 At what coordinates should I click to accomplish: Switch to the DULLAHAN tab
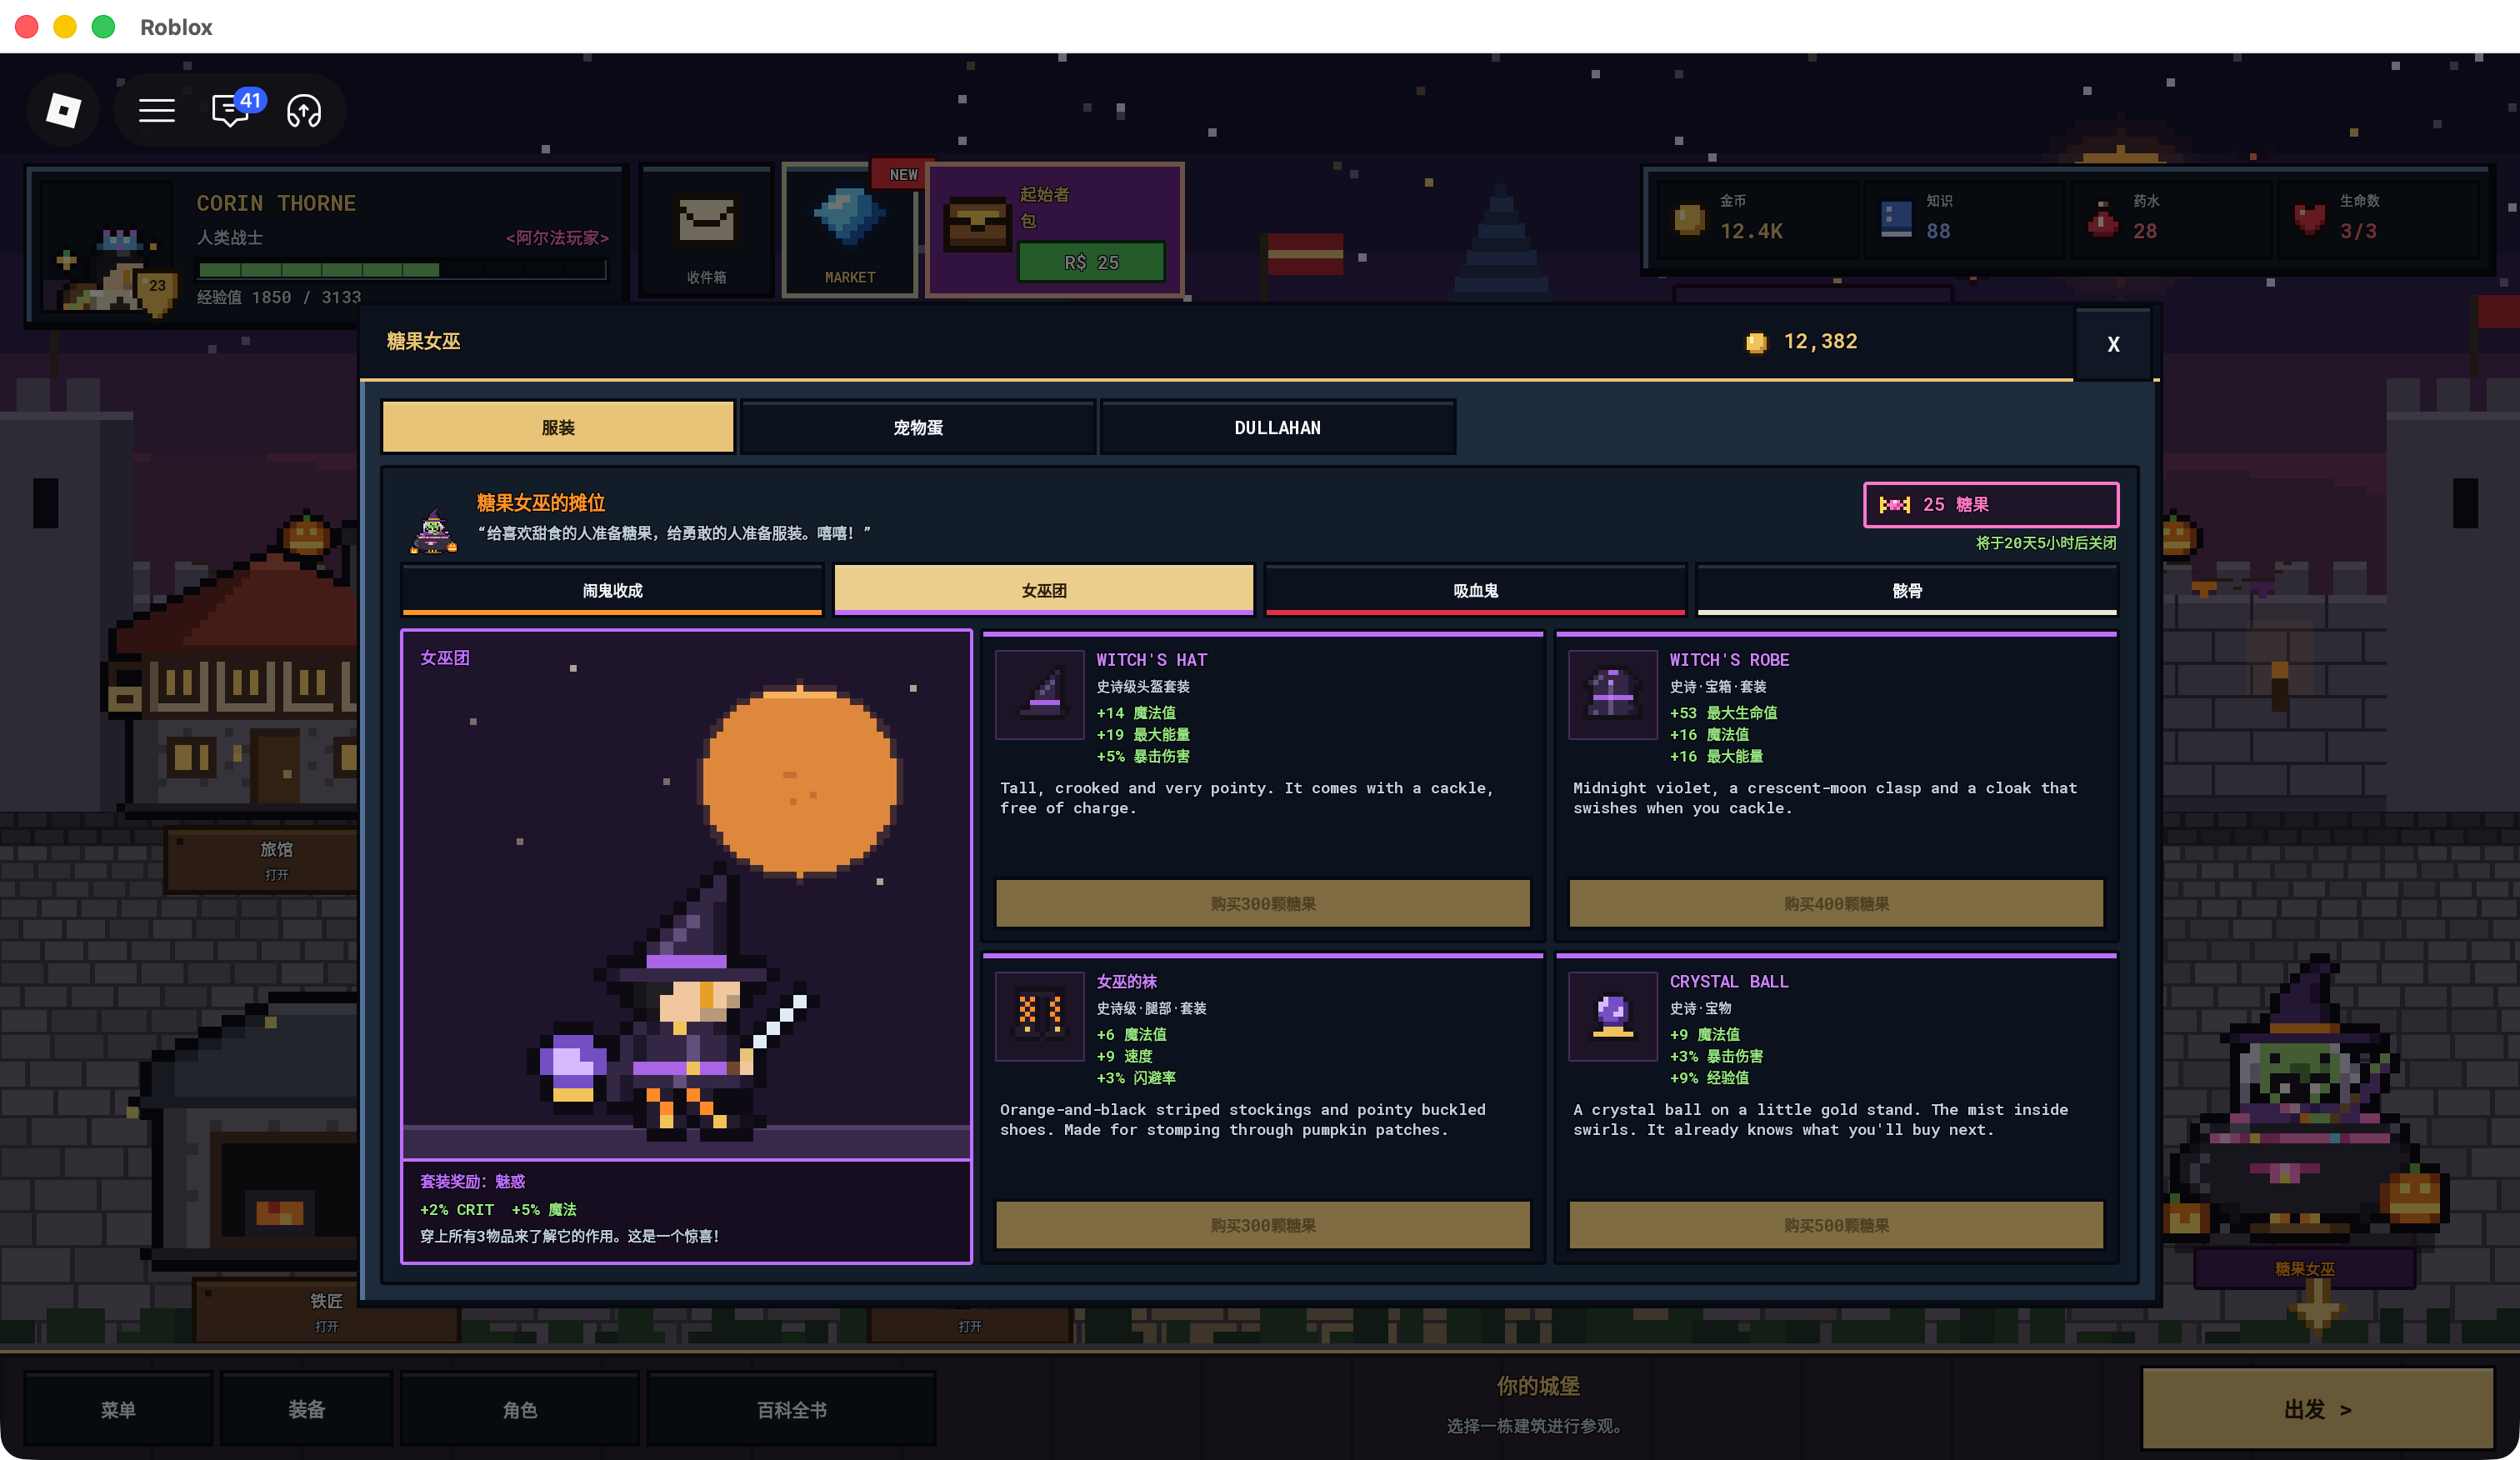tap(1277, 427)
